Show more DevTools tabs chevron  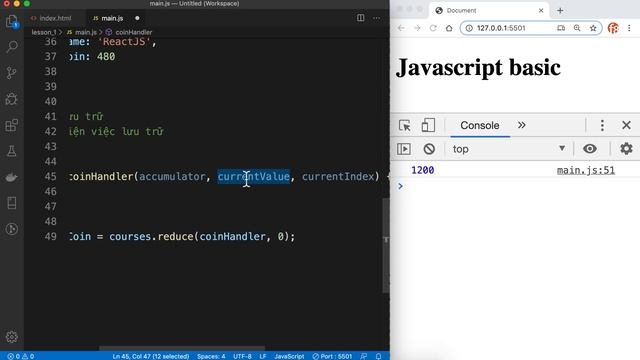point(522,125)
